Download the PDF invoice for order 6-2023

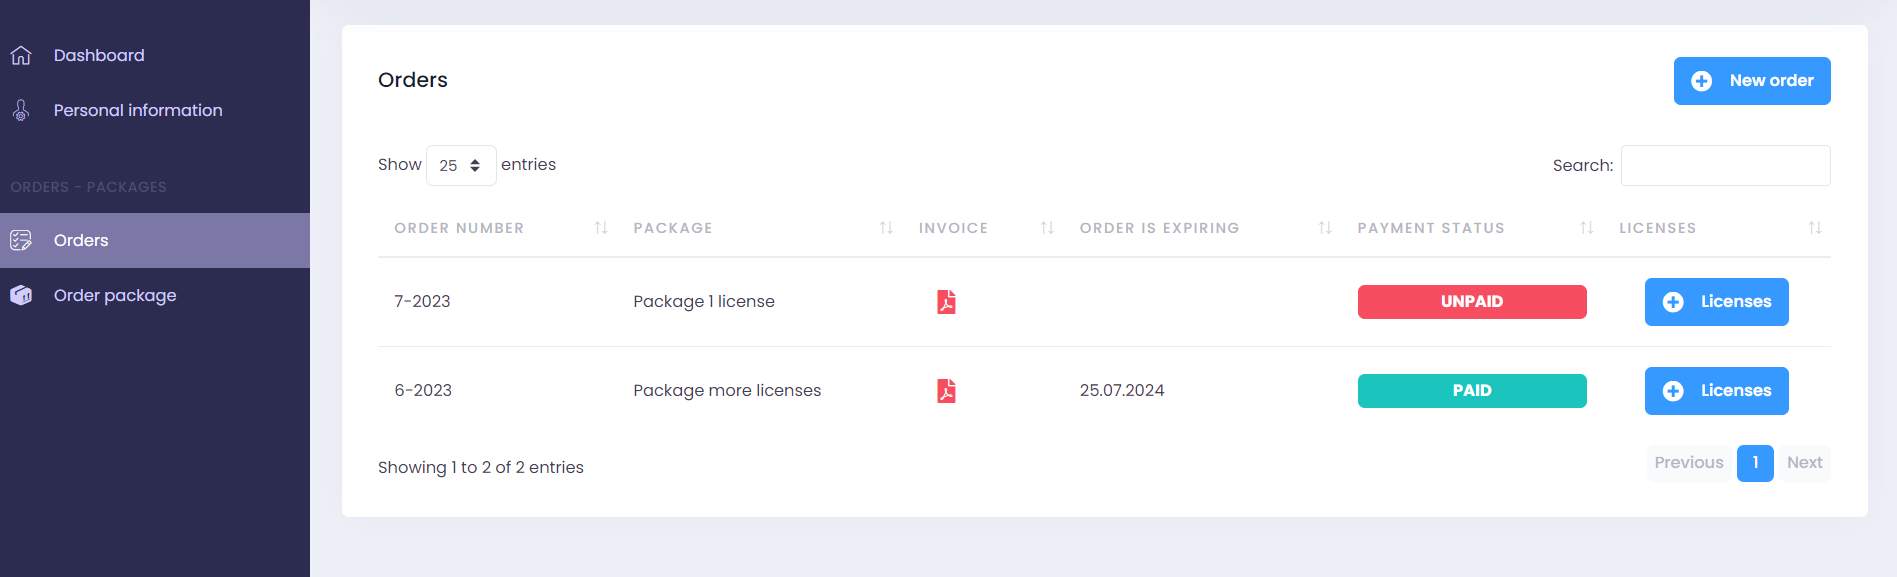pos(946,391)
